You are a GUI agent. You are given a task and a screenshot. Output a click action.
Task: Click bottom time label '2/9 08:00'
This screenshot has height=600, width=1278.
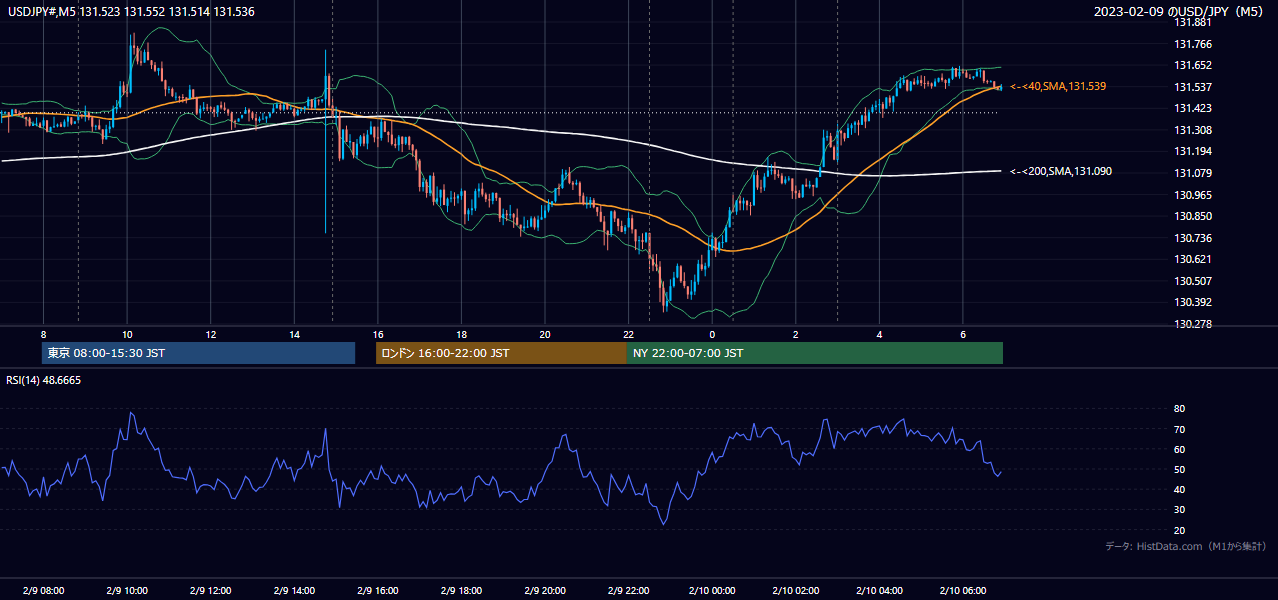click(43, 590)
